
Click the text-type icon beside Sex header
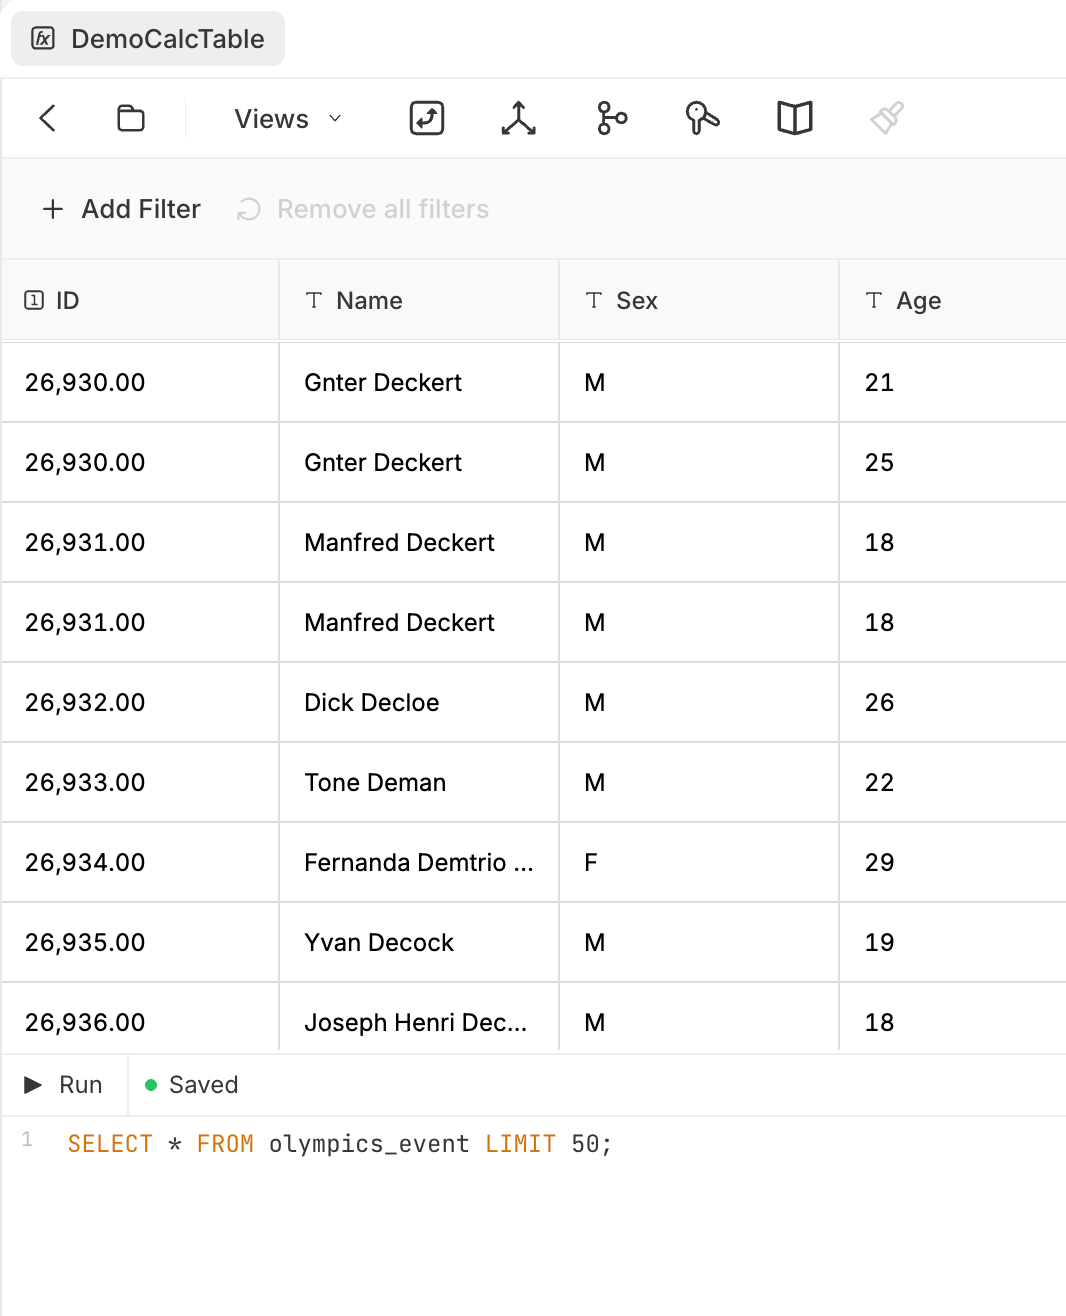[x=594, y=300]
